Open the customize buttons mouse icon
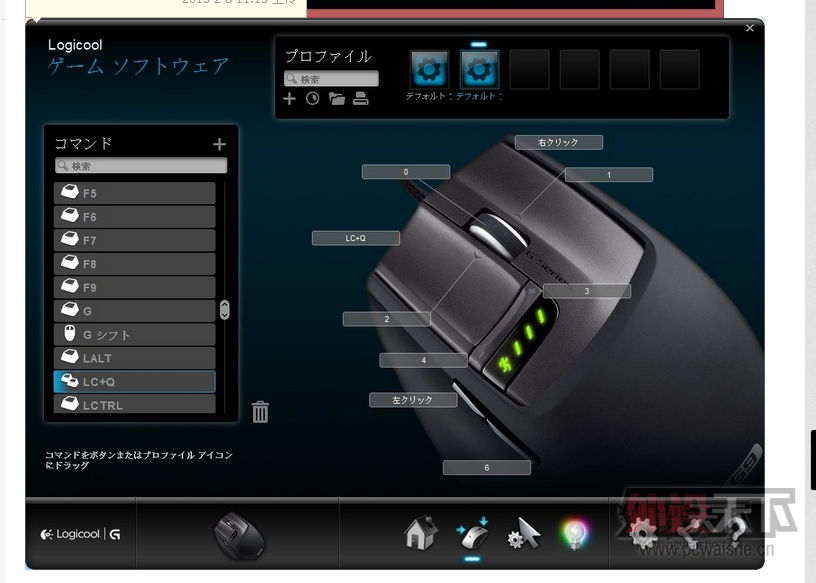 click(473, 533)
